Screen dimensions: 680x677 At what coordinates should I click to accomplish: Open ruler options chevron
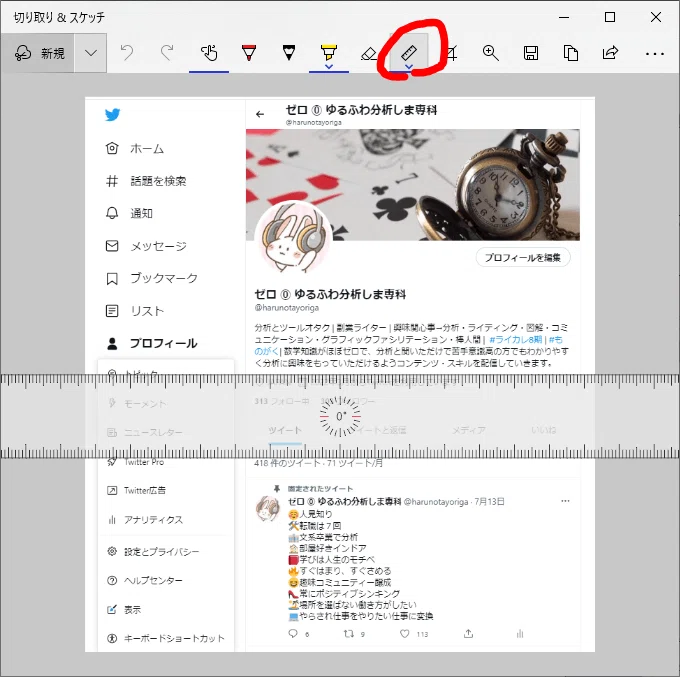[409, 67]
